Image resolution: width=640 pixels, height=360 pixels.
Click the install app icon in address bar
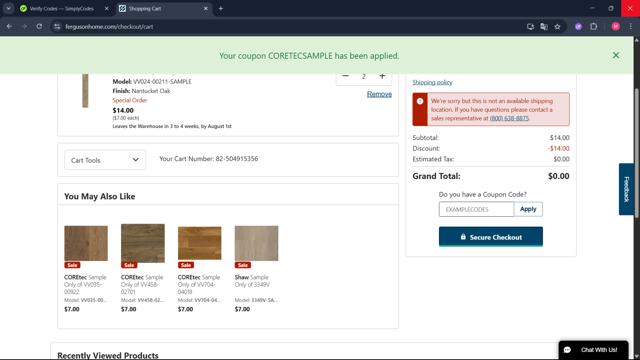point(530,27)
